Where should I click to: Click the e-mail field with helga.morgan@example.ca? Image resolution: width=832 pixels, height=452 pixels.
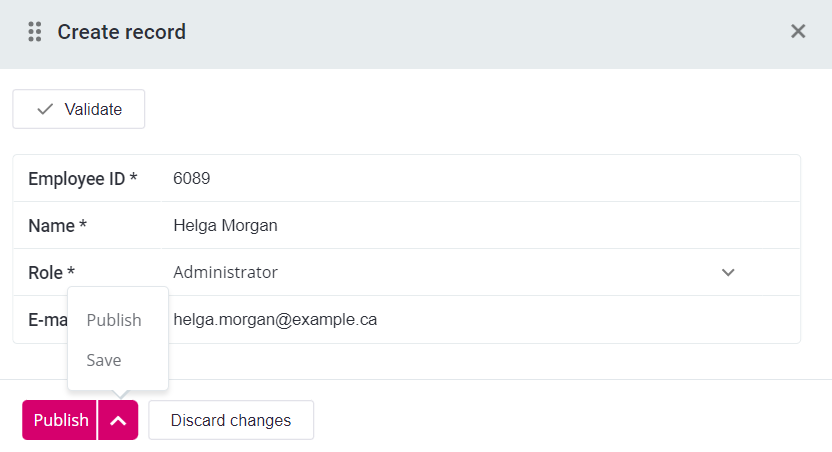480,320
